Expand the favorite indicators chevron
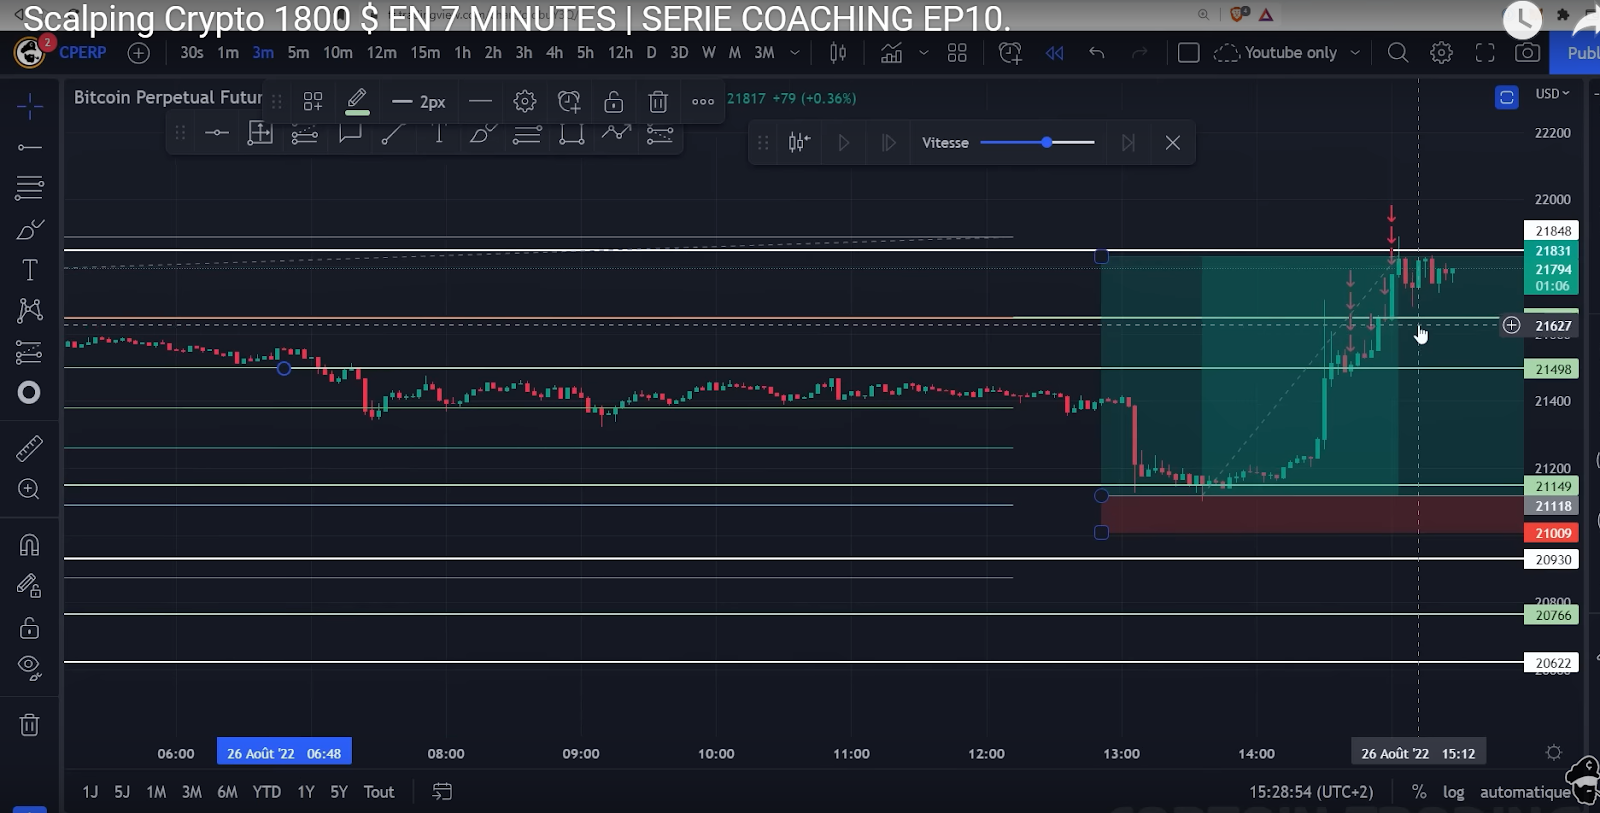1600x813 pixels. pos(924,53)
